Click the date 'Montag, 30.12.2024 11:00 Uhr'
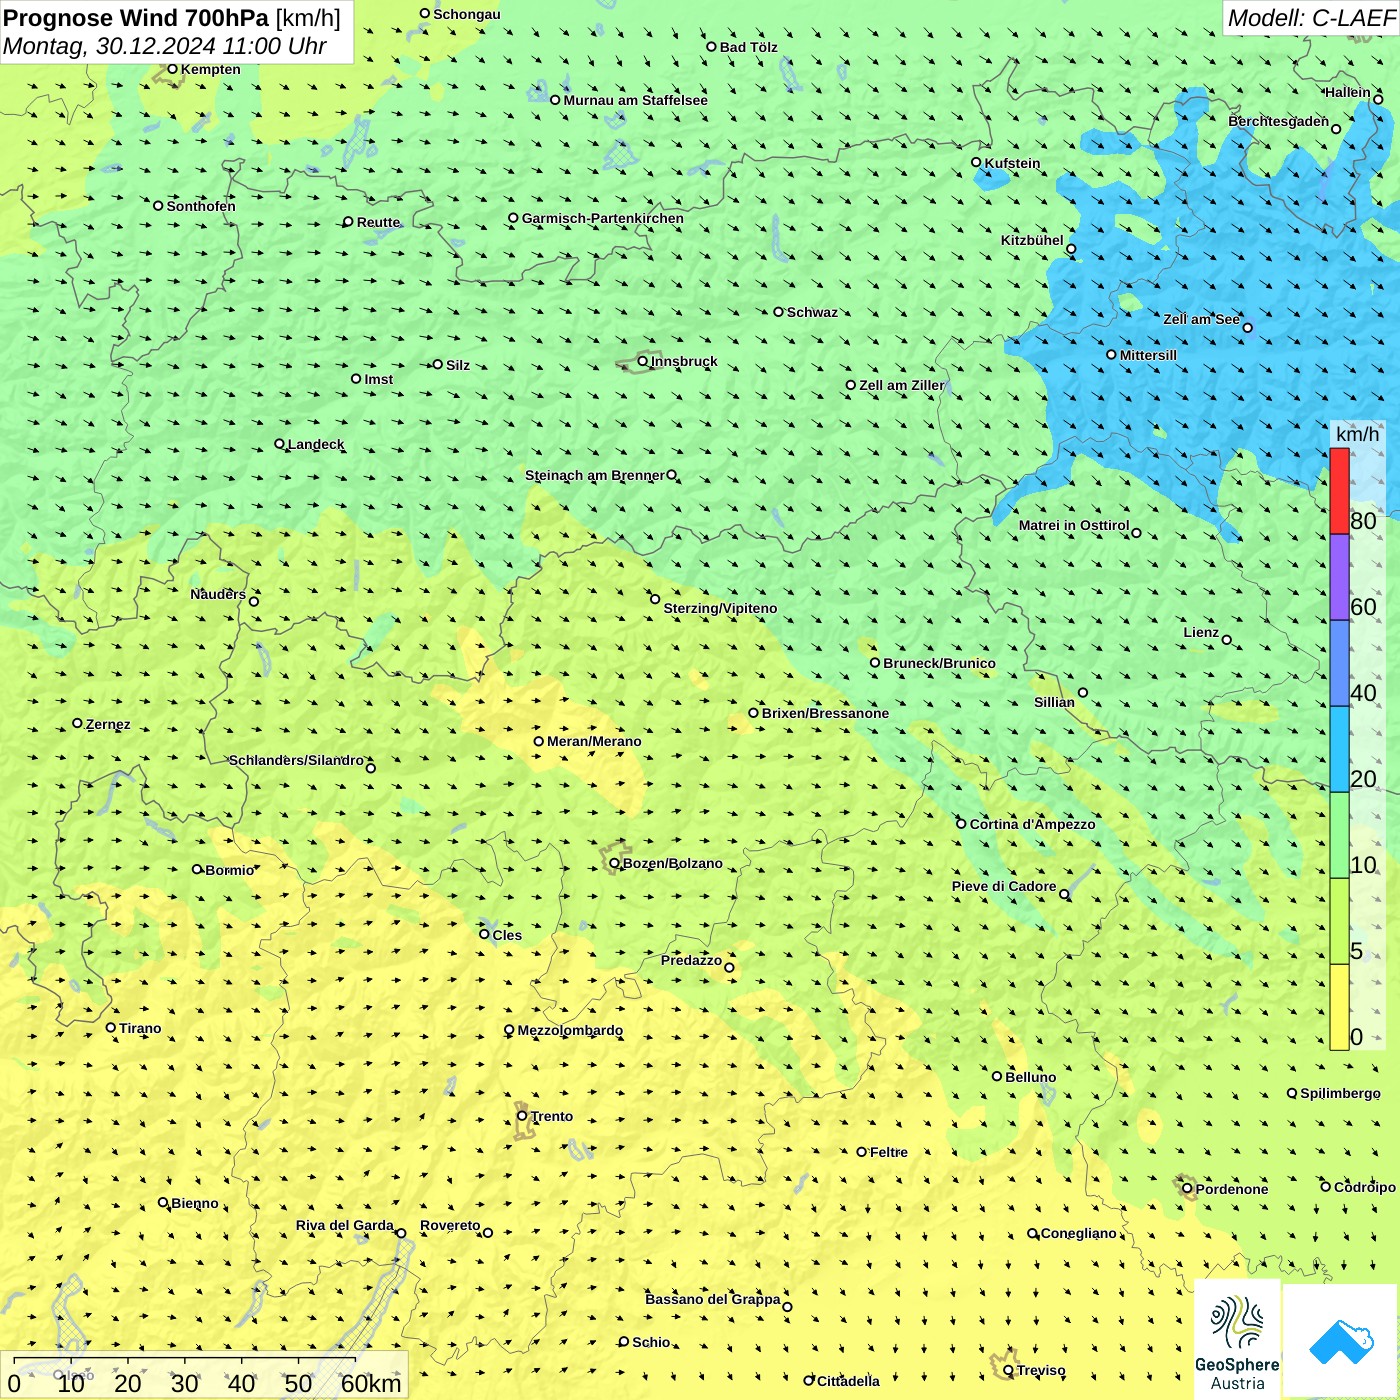The width and height of the screenshot is (1400, 1400). [x=165, y=46]
